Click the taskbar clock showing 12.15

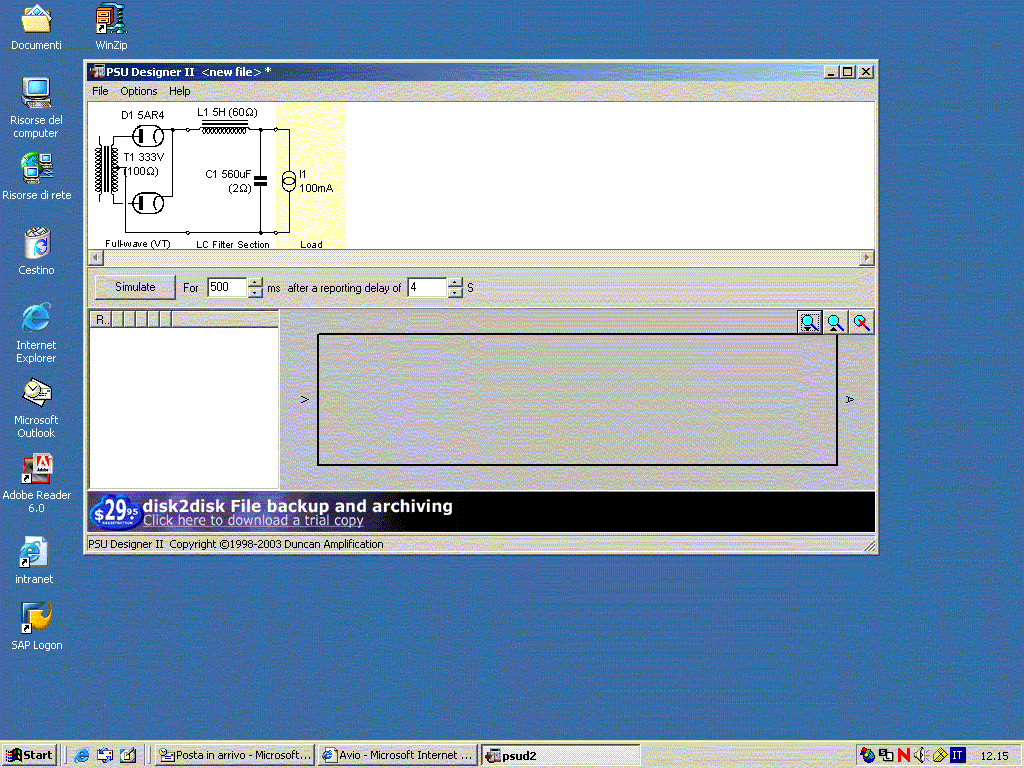coord(995,756)
